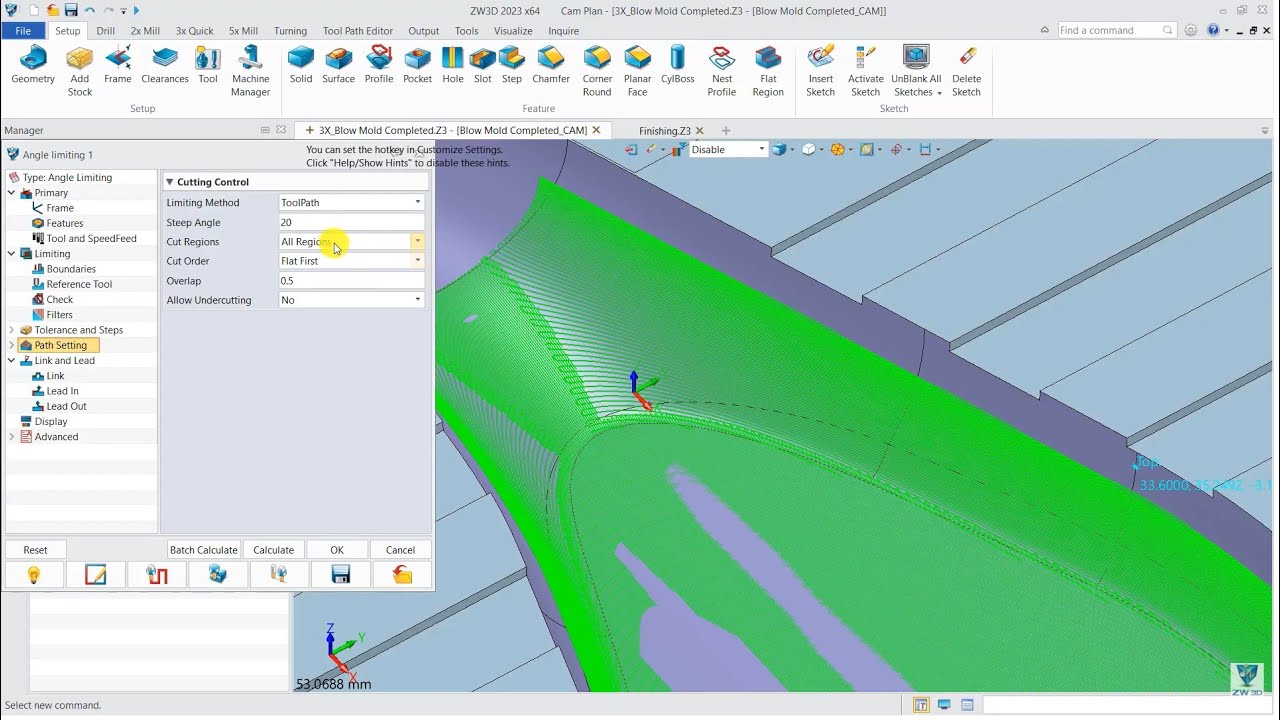Click the floppy disk save icon in dialog

click(x=340, y=575)
